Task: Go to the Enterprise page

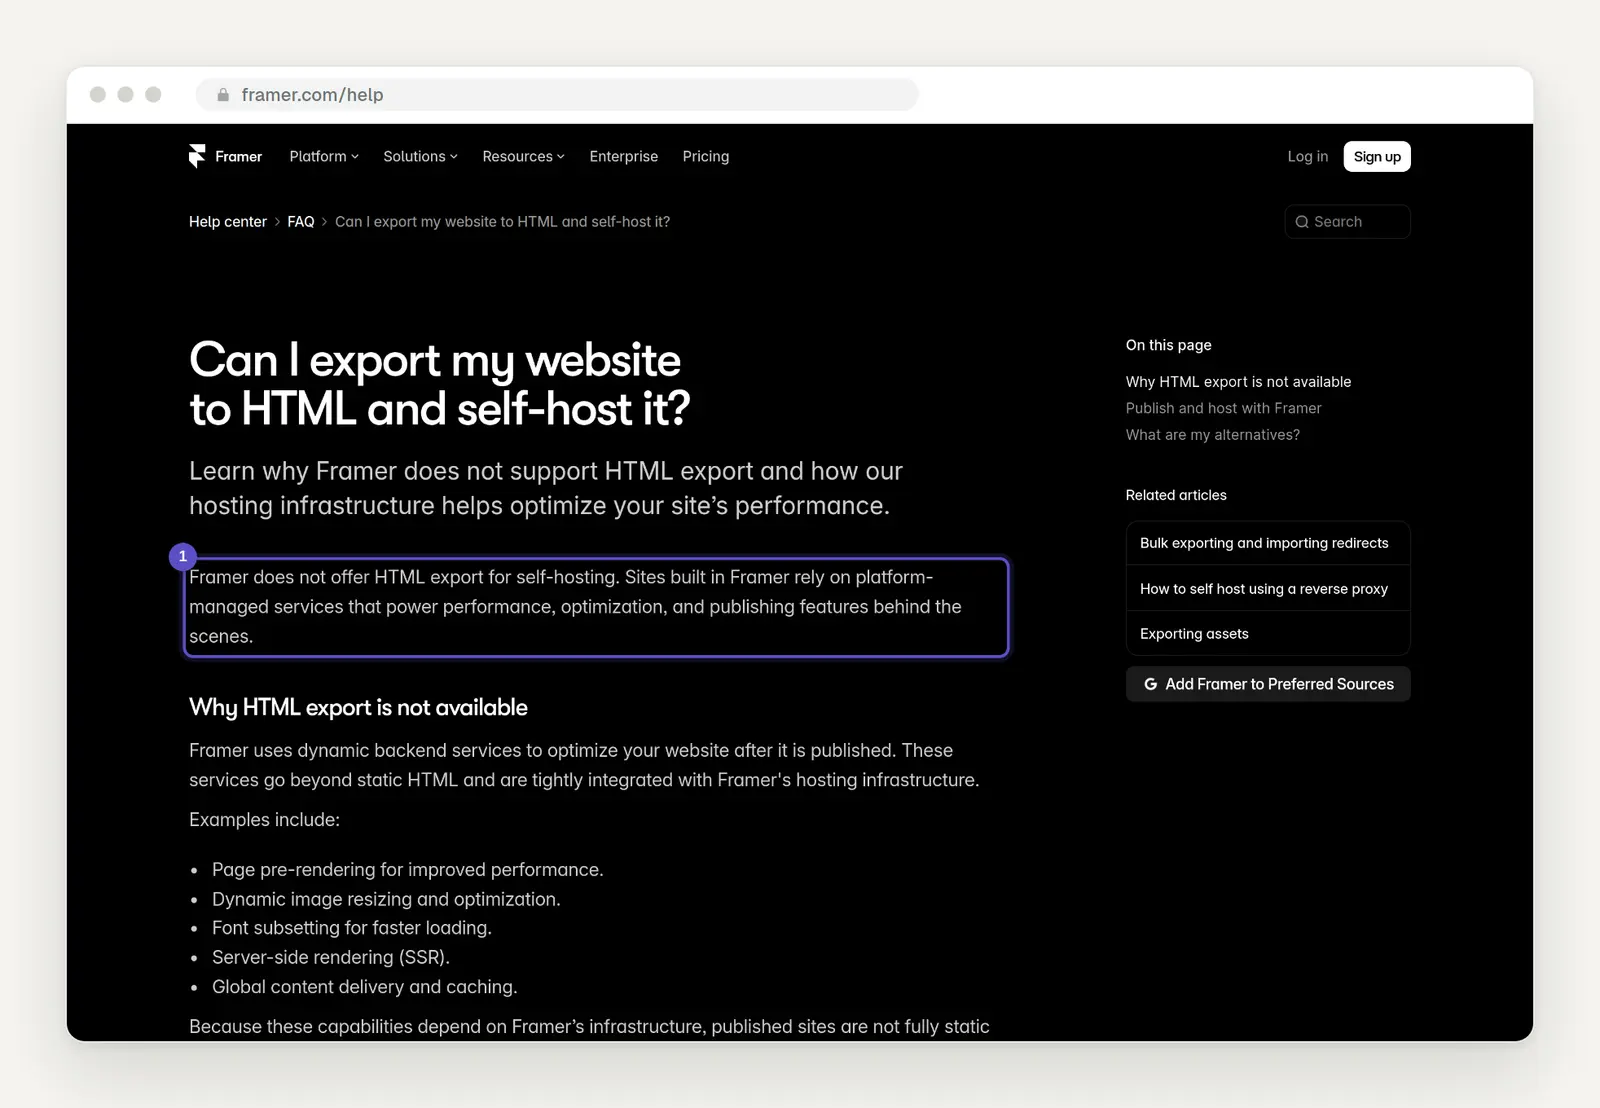Action: (624, 156)
